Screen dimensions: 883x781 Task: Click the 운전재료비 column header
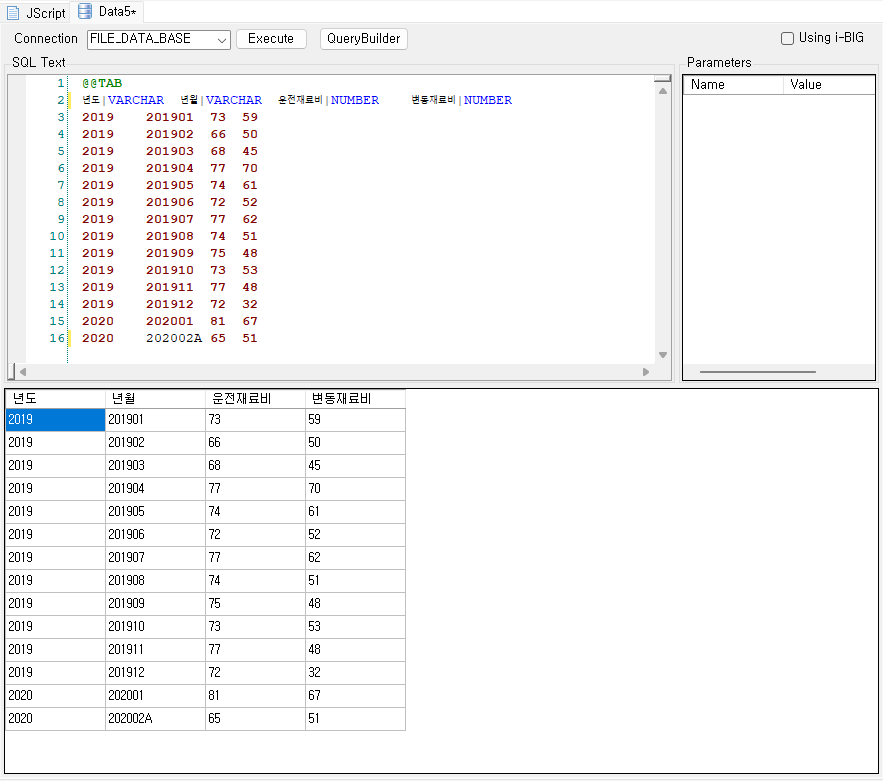[255, 399]
